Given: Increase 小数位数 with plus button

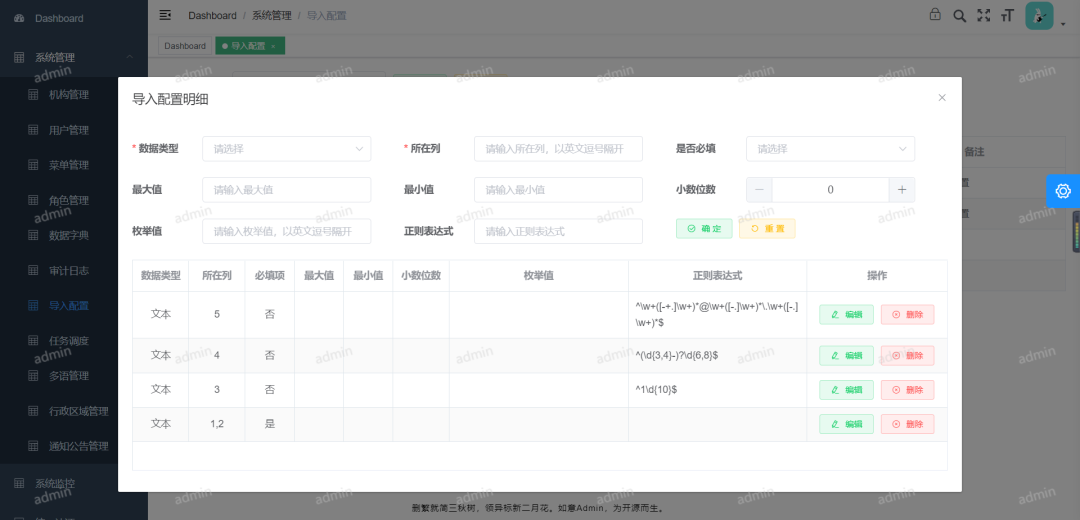Looking at the screenshot, I should (x=901, y=190).
